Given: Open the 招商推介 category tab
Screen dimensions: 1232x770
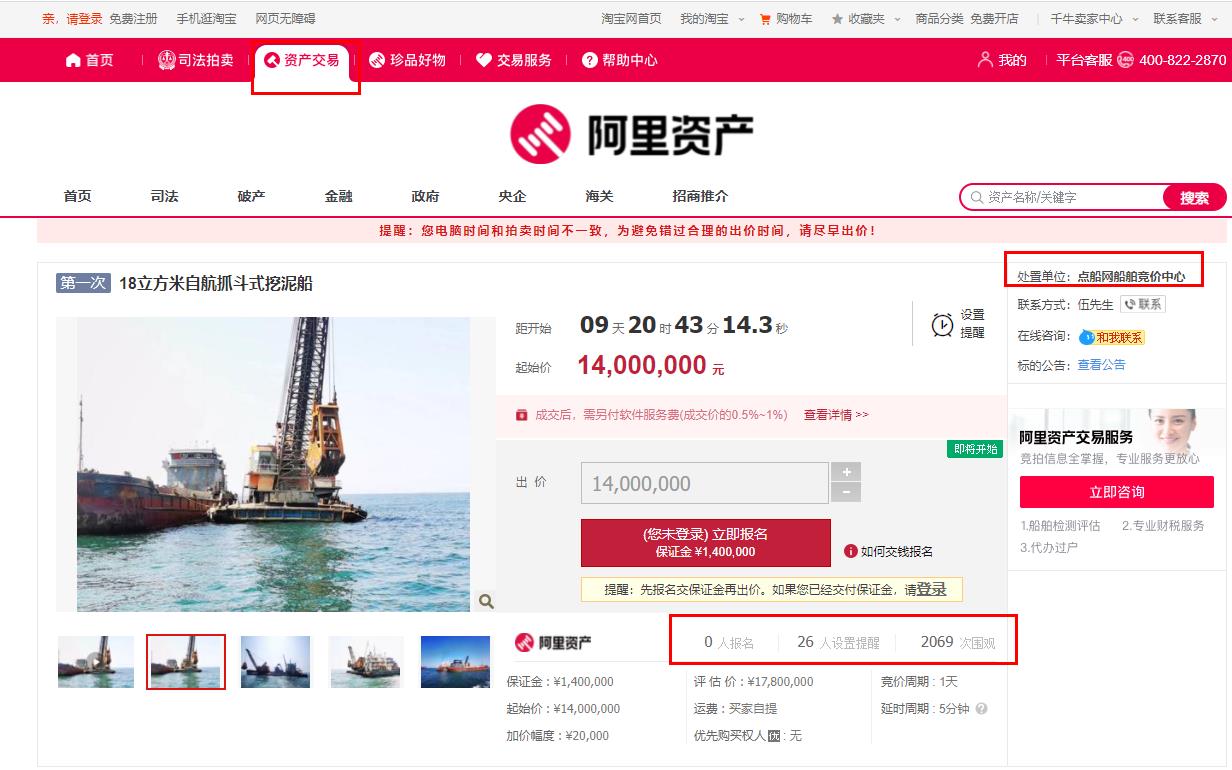Looking at the screenshot, I should click(x=700, y=196).
